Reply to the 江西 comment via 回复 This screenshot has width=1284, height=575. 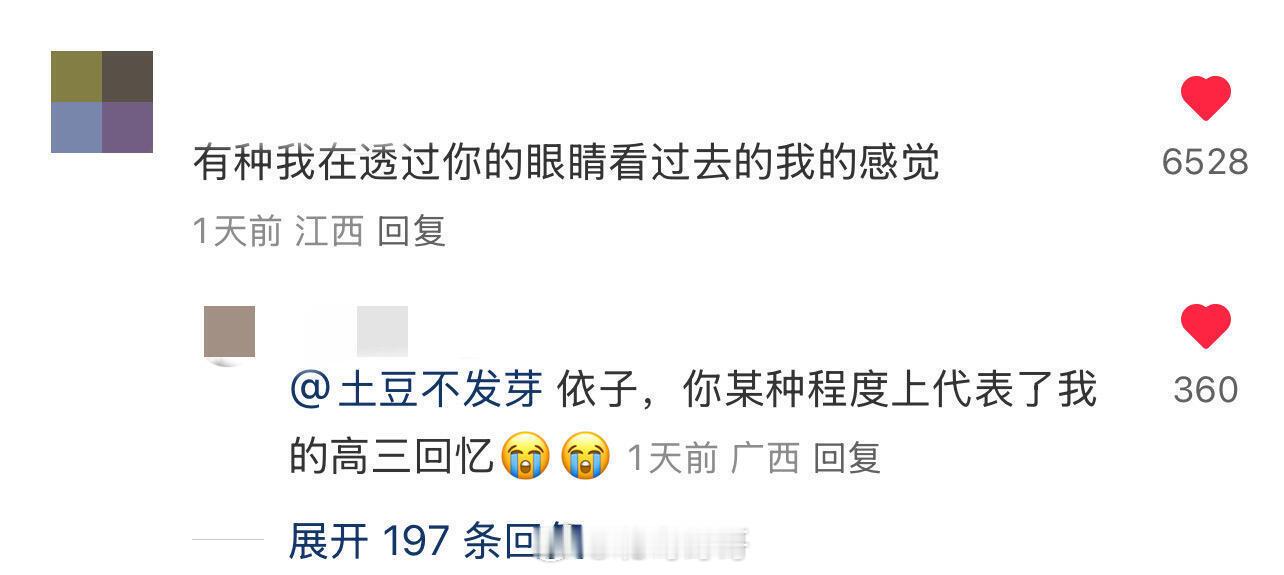pos(411,232)
